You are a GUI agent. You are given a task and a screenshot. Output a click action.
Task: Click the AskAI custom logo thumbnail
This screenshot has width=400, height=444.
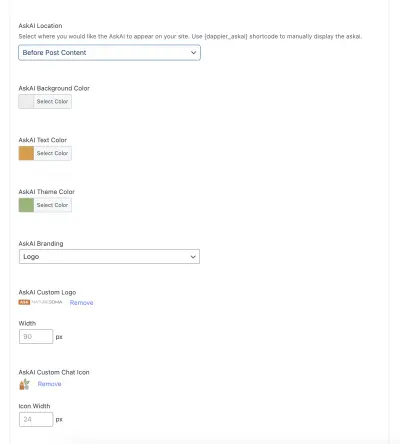tap(40, 302)
